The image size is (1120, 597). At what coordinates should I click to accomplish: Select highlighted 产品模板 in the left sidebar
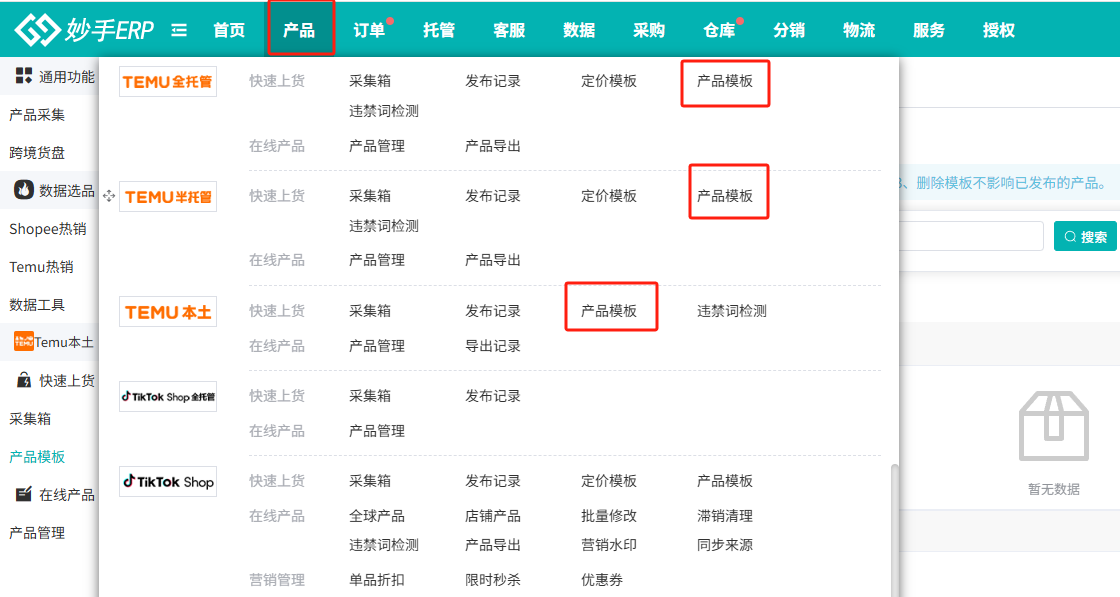(37, 456)
